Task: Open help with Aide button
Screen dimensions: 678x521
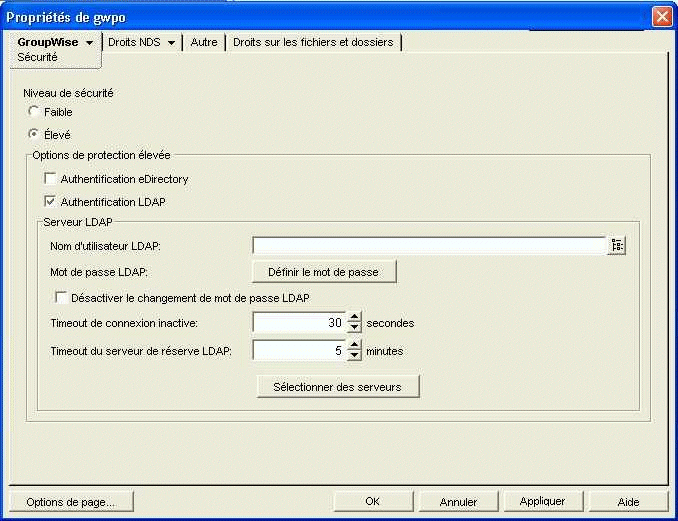Action: pos(628,502)
